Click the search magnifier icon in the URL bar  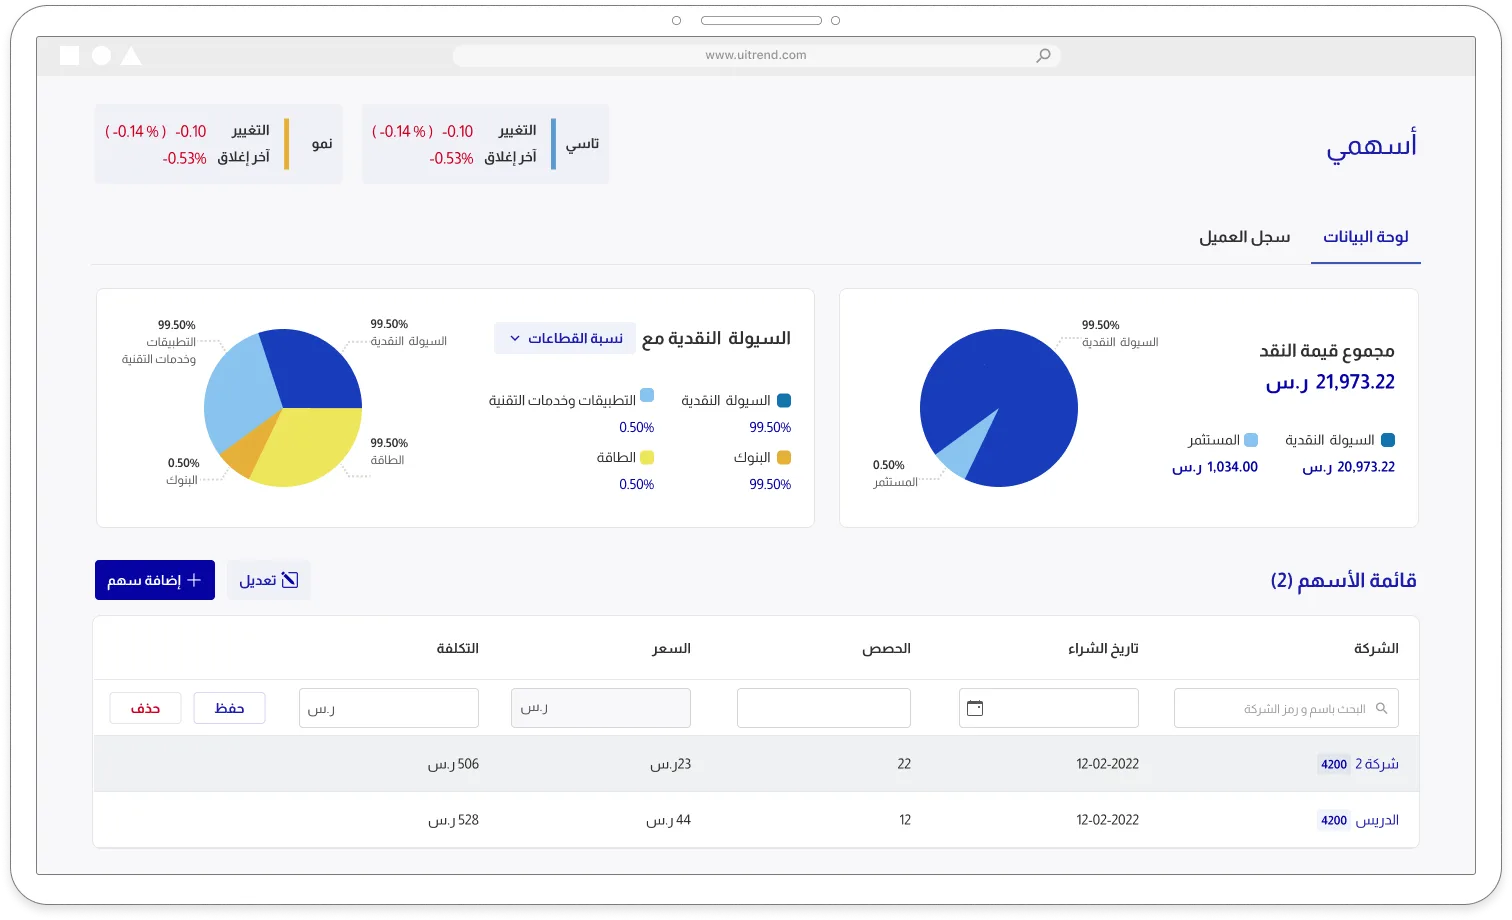coord(1043,55)
